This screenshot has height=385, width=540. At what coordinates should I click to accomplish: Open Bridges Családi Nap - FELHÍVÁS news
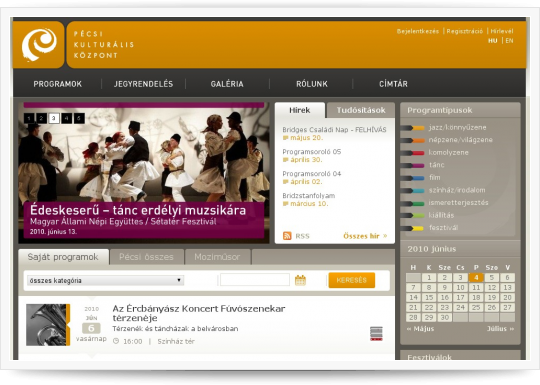(x=334, y=129)
